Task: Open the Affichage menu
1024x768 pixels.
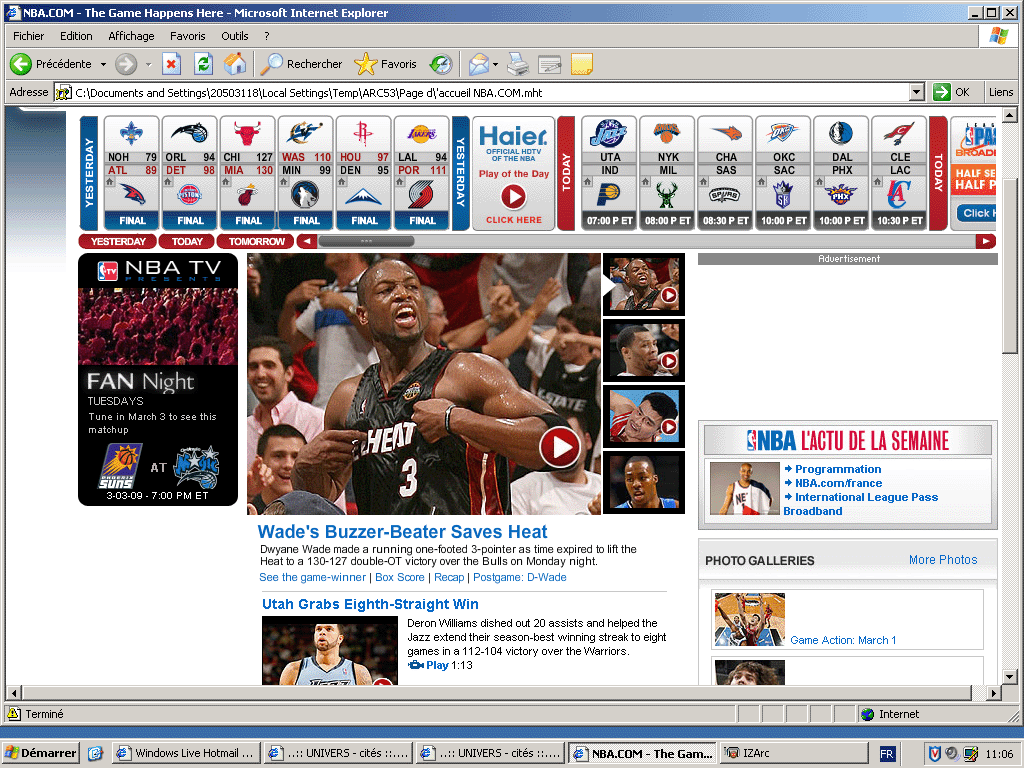Action: point(131,36)
